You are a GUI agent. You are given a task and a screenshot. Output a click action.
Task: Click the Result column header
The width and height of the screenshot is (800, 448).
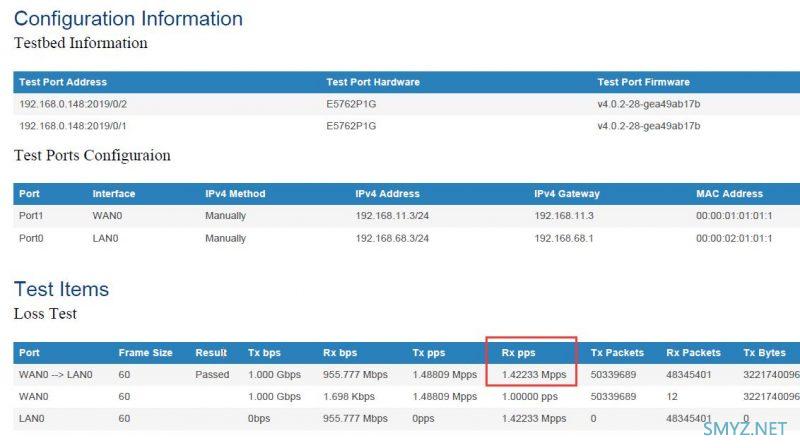[211, 353]
